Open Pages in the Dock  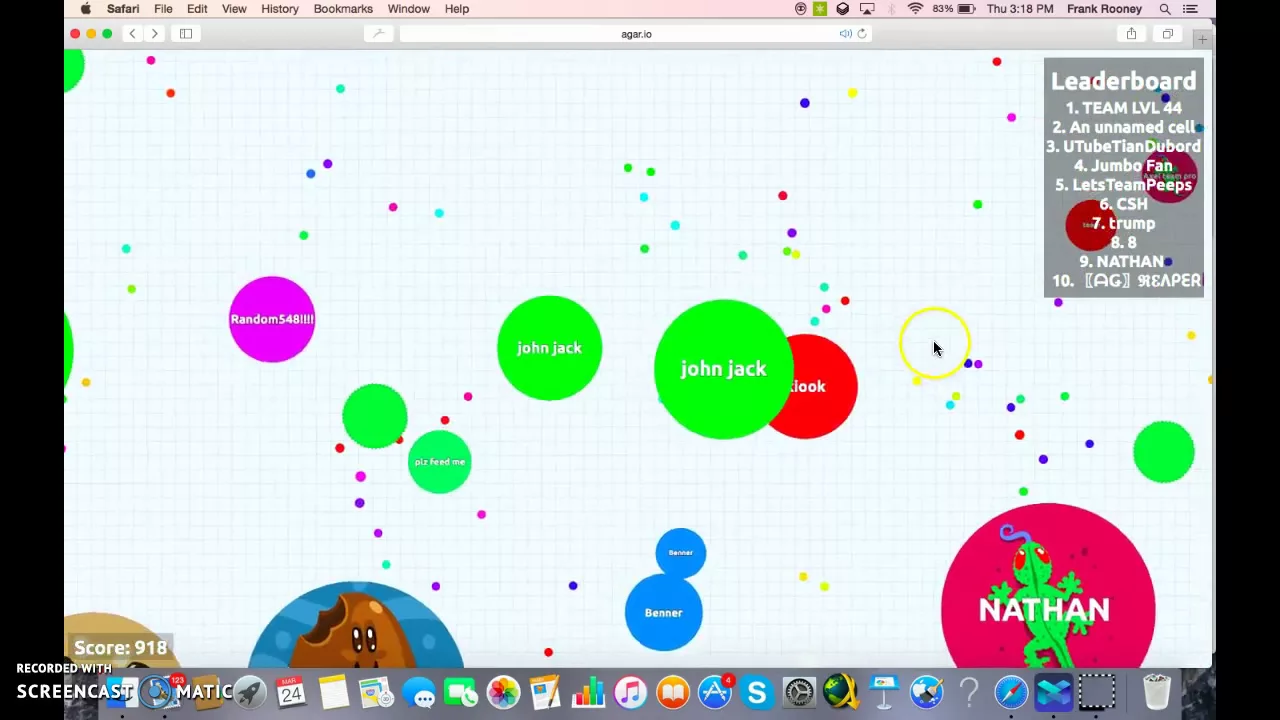[545, 692]
